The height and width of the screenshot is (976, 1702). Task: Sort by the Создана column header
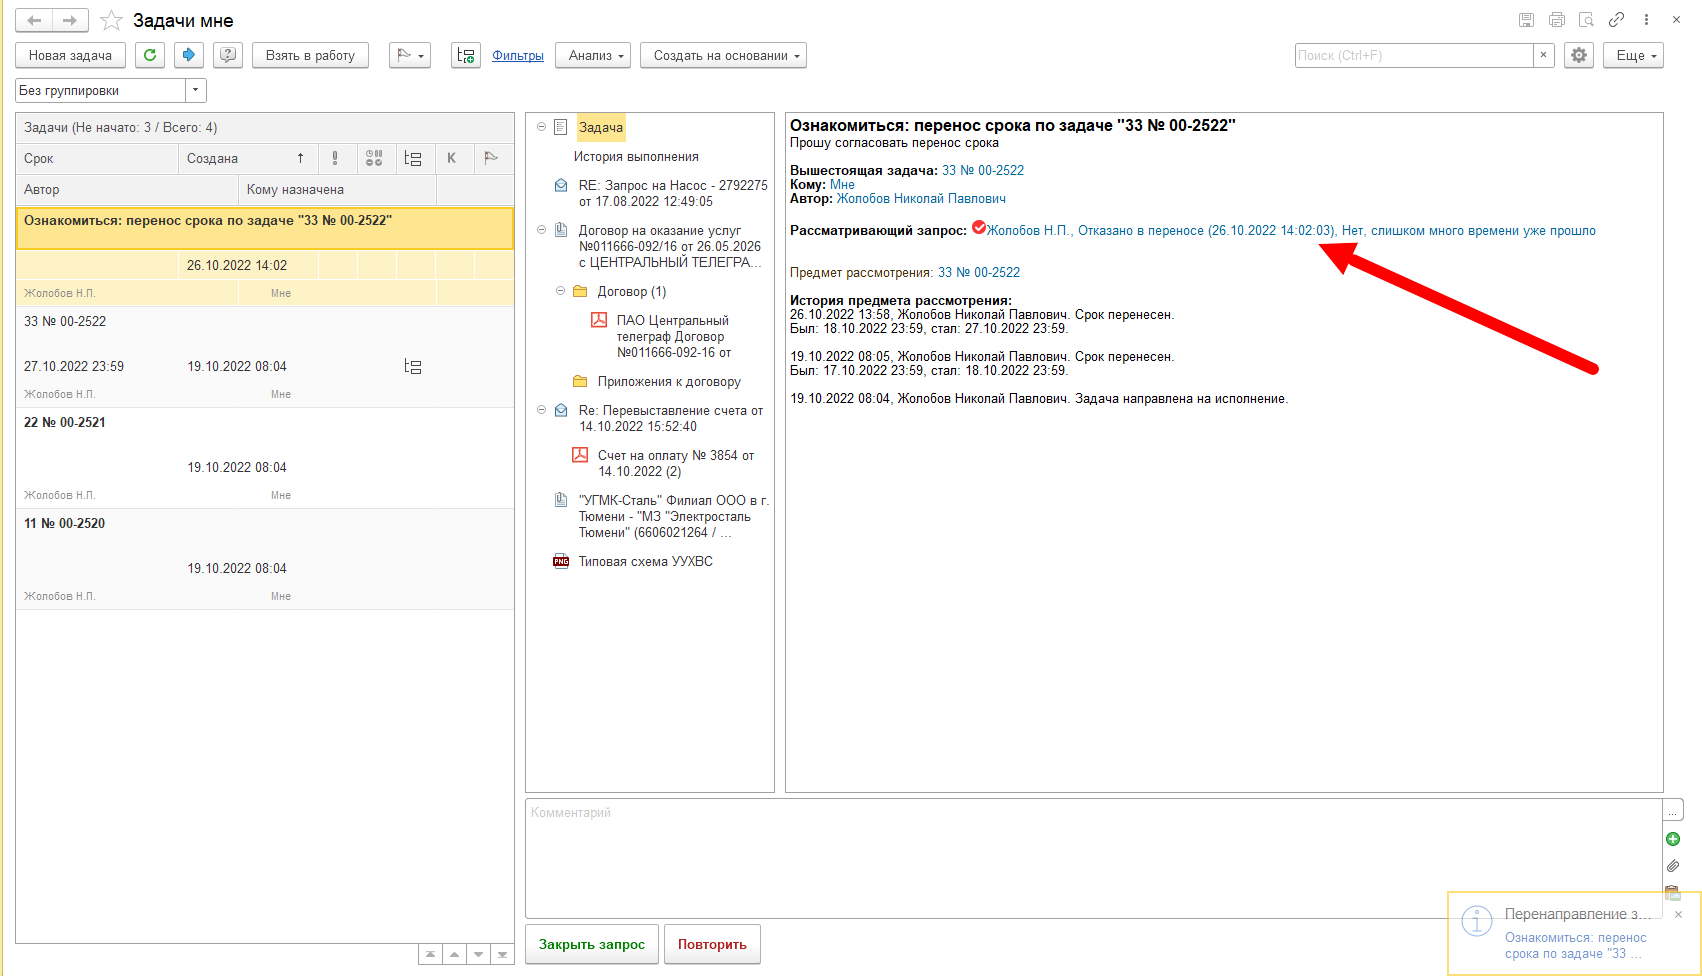pos(248,158)
